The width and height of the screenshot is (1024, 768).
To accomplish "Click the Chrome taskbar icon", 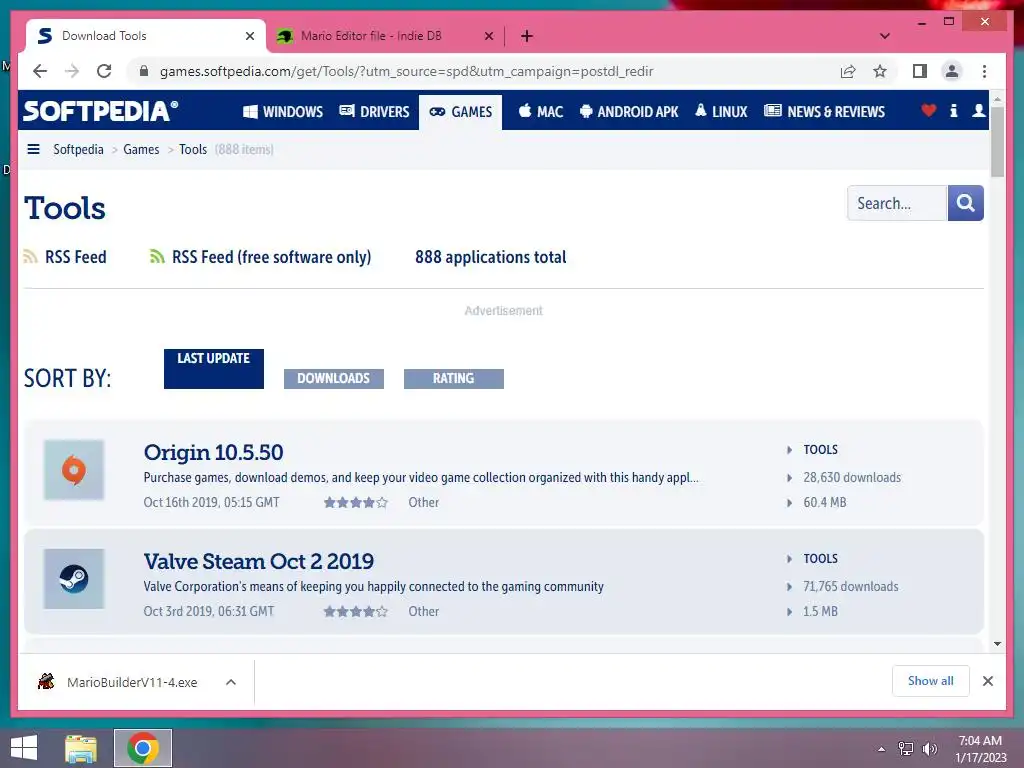I will [x=143, y=748].
